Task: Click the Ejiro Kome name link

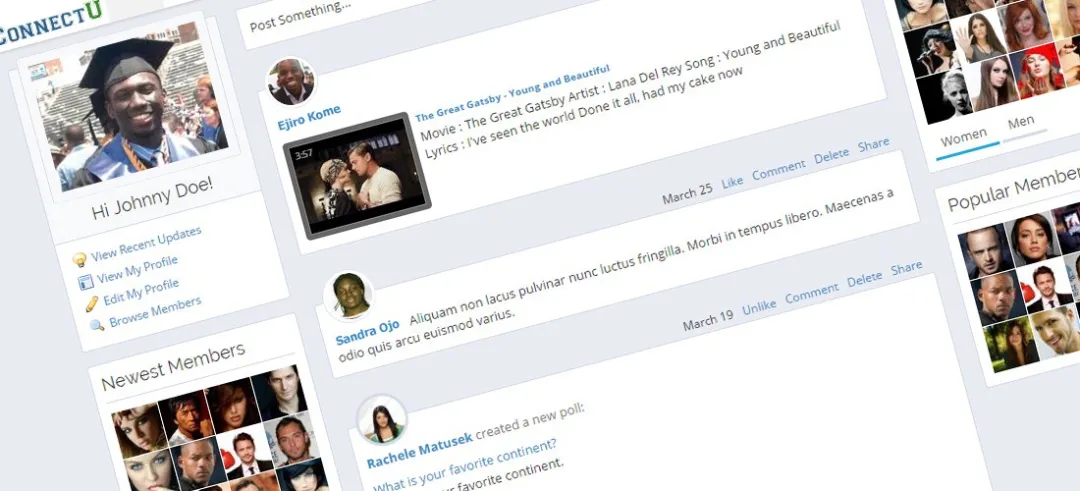Action: pyautogui.click(x=309, y=118)
